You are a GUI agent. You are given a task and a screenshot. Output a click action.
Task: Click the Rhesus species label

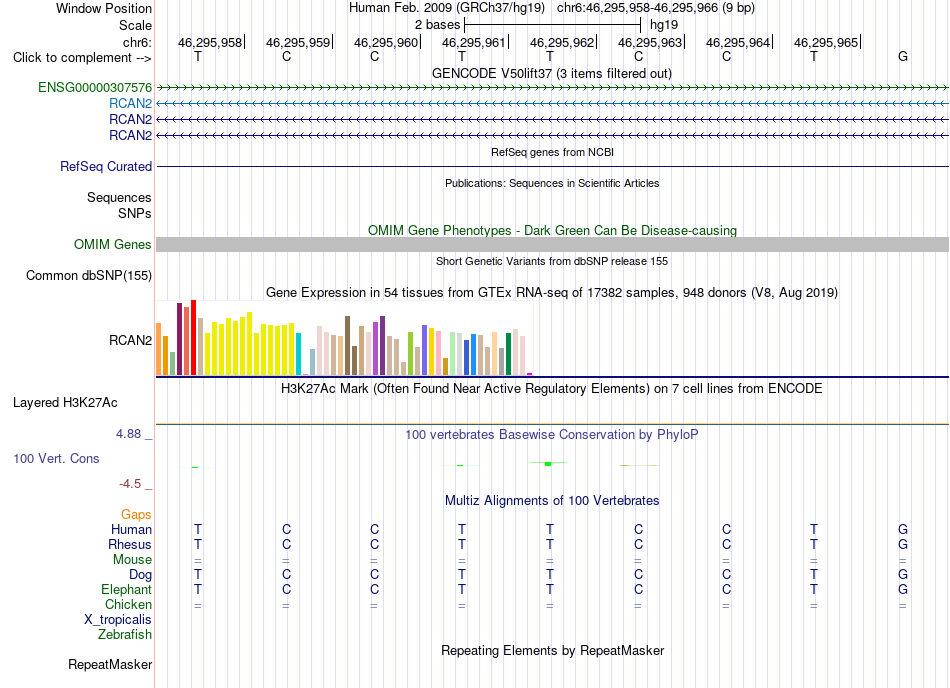[x=130, y=544]
